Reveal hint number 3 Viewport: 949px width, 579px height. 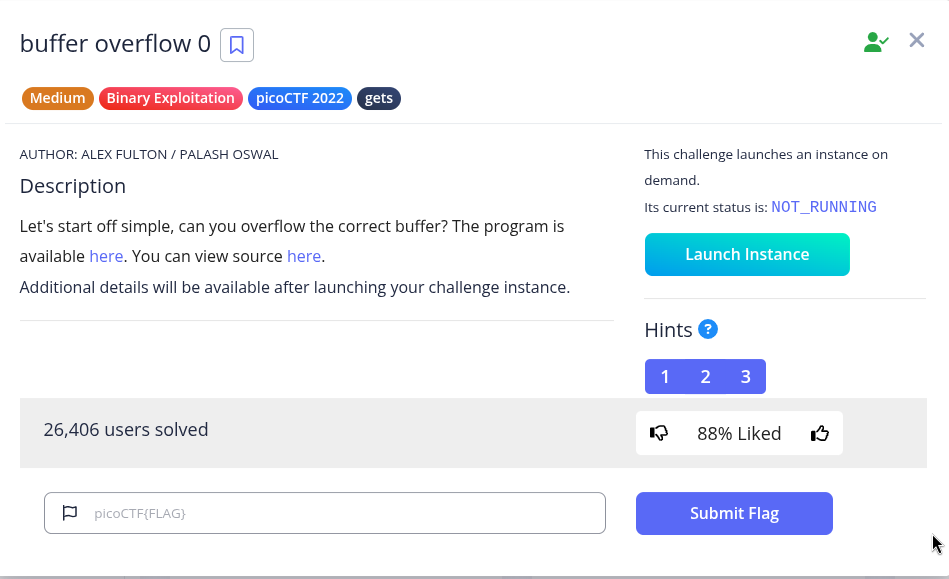pyautogui.click(x=745, y=377)
